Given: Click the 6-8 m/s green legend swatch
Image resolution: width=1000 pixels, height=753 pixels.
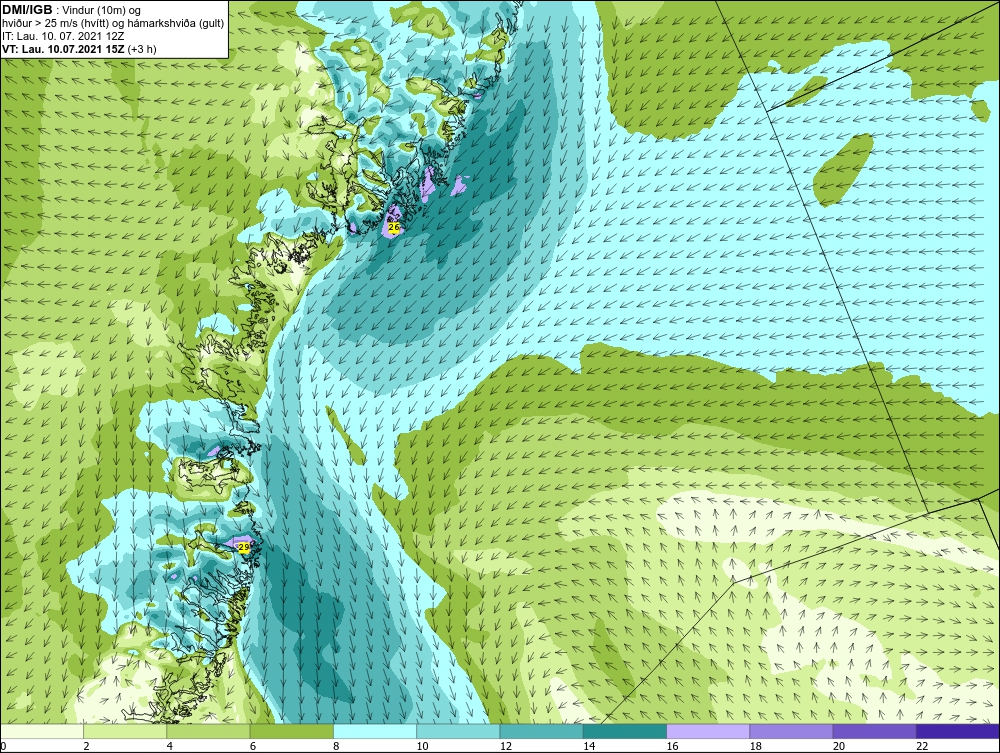Looking at the screenshot, I should pos(291,731).
